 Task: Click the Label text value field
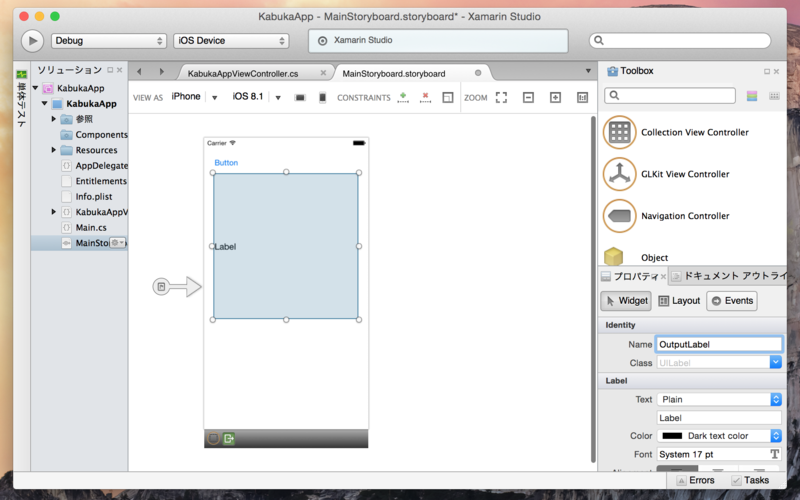[x=719, y=418]
